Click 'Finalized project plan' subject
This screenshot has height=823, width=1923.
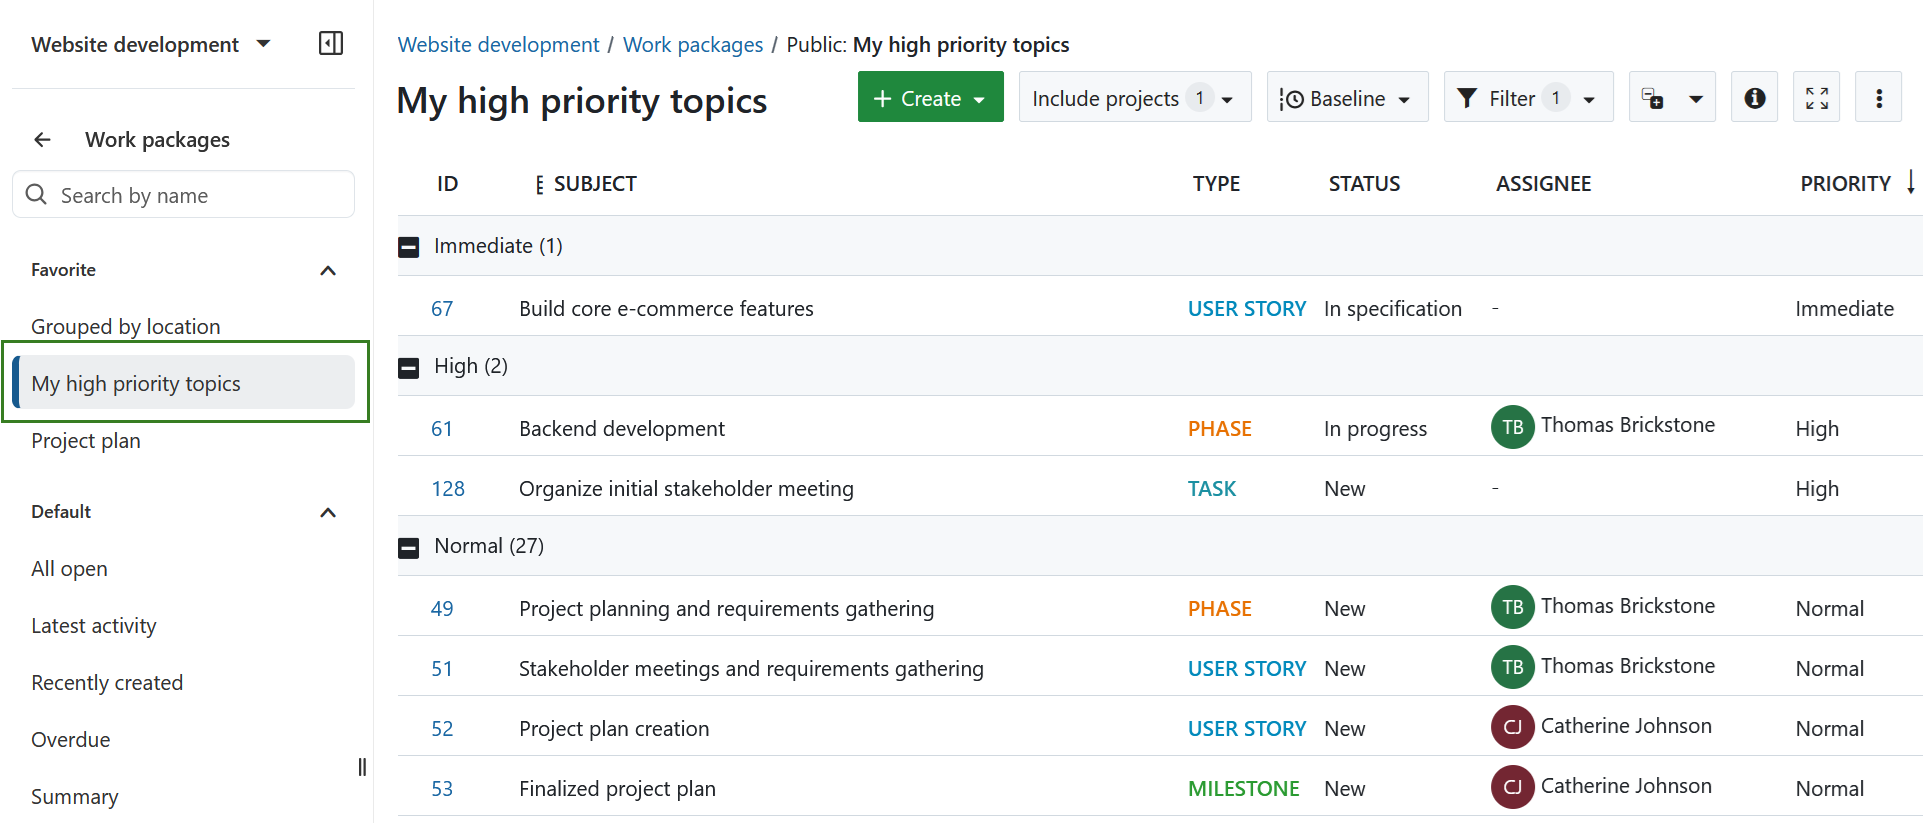point(617,788)
